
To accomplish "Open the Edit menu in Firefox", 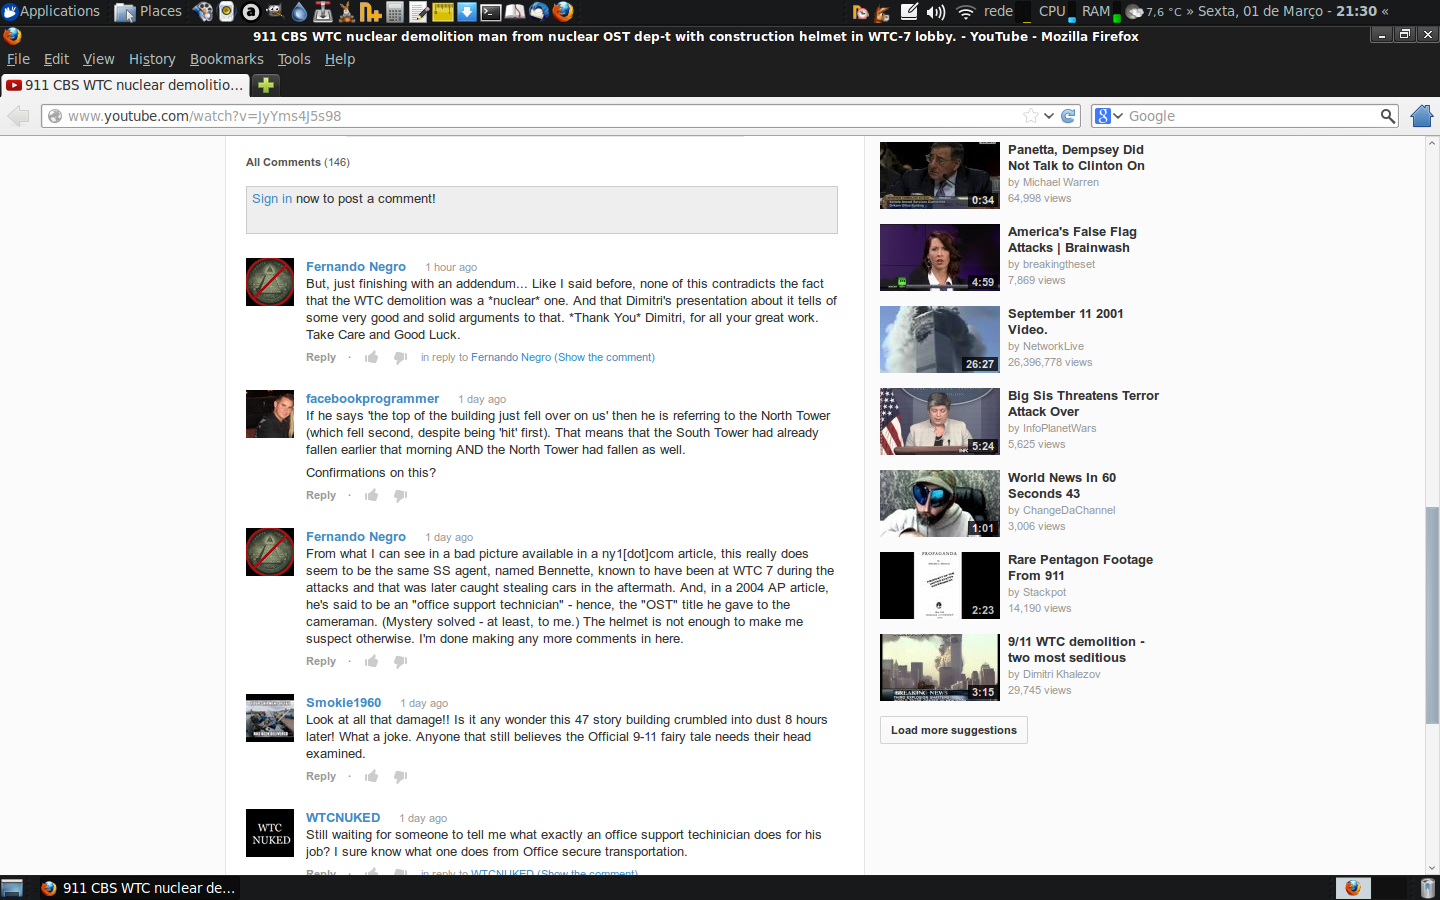I will [x=56, y=59].
